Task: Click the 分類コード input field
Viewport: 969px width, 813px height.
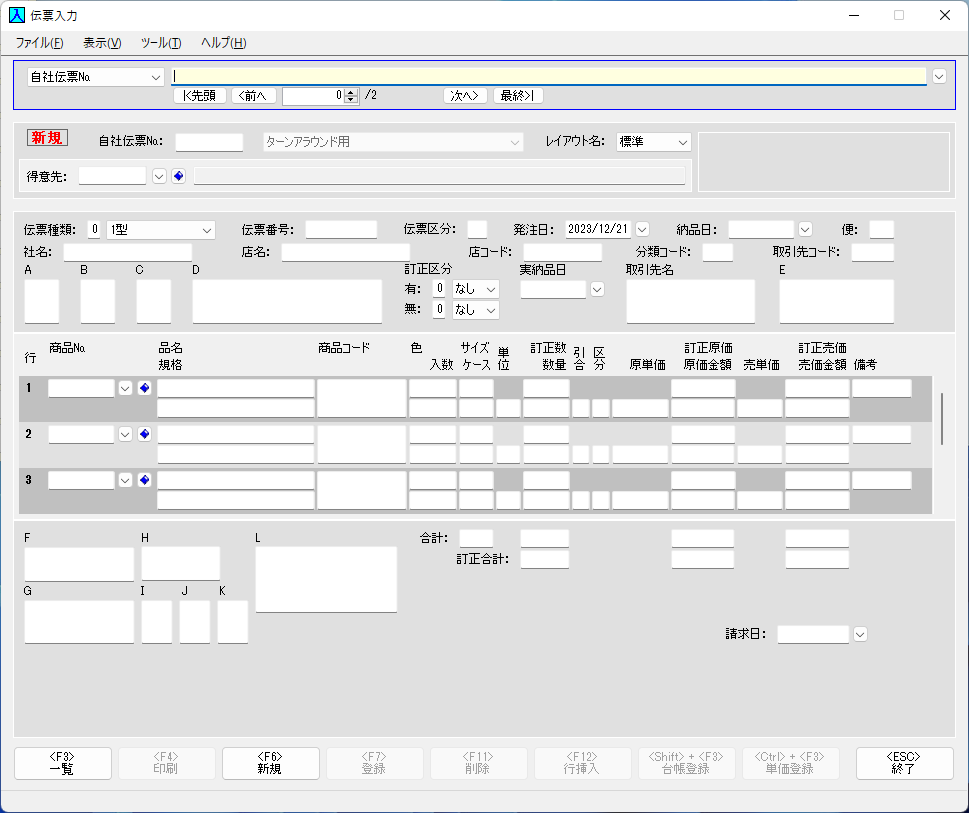Action: [717, 252]
